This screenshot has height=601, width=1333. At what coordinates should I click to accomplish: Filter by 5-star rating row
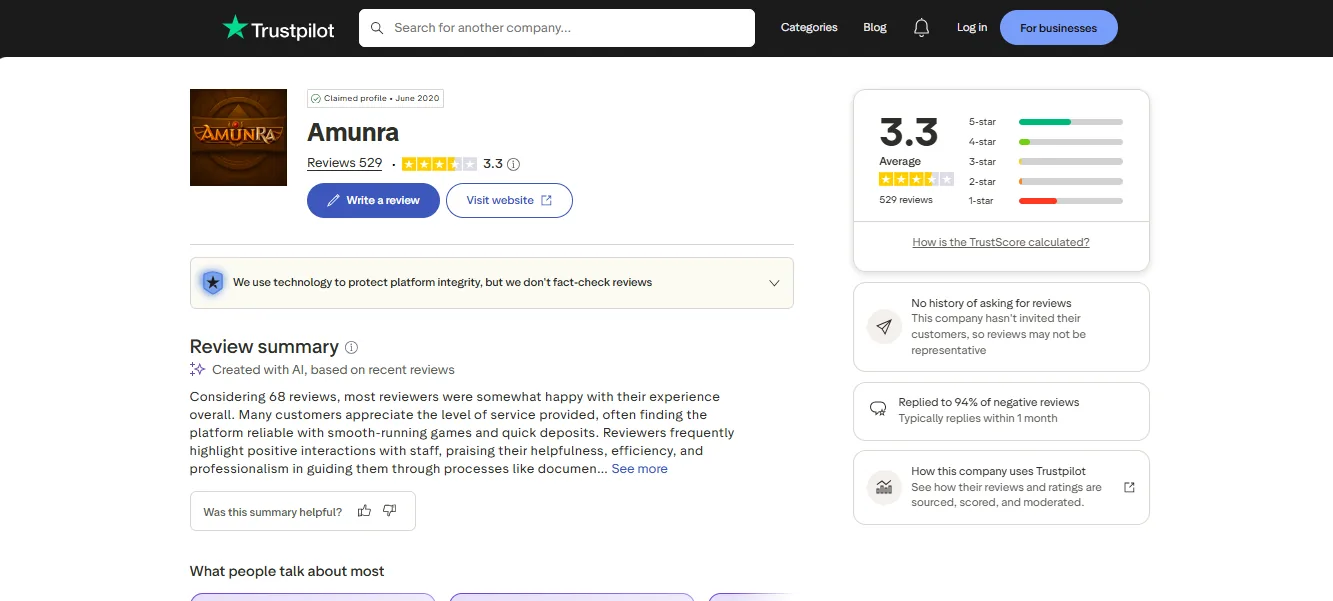tap(1045, 122)
